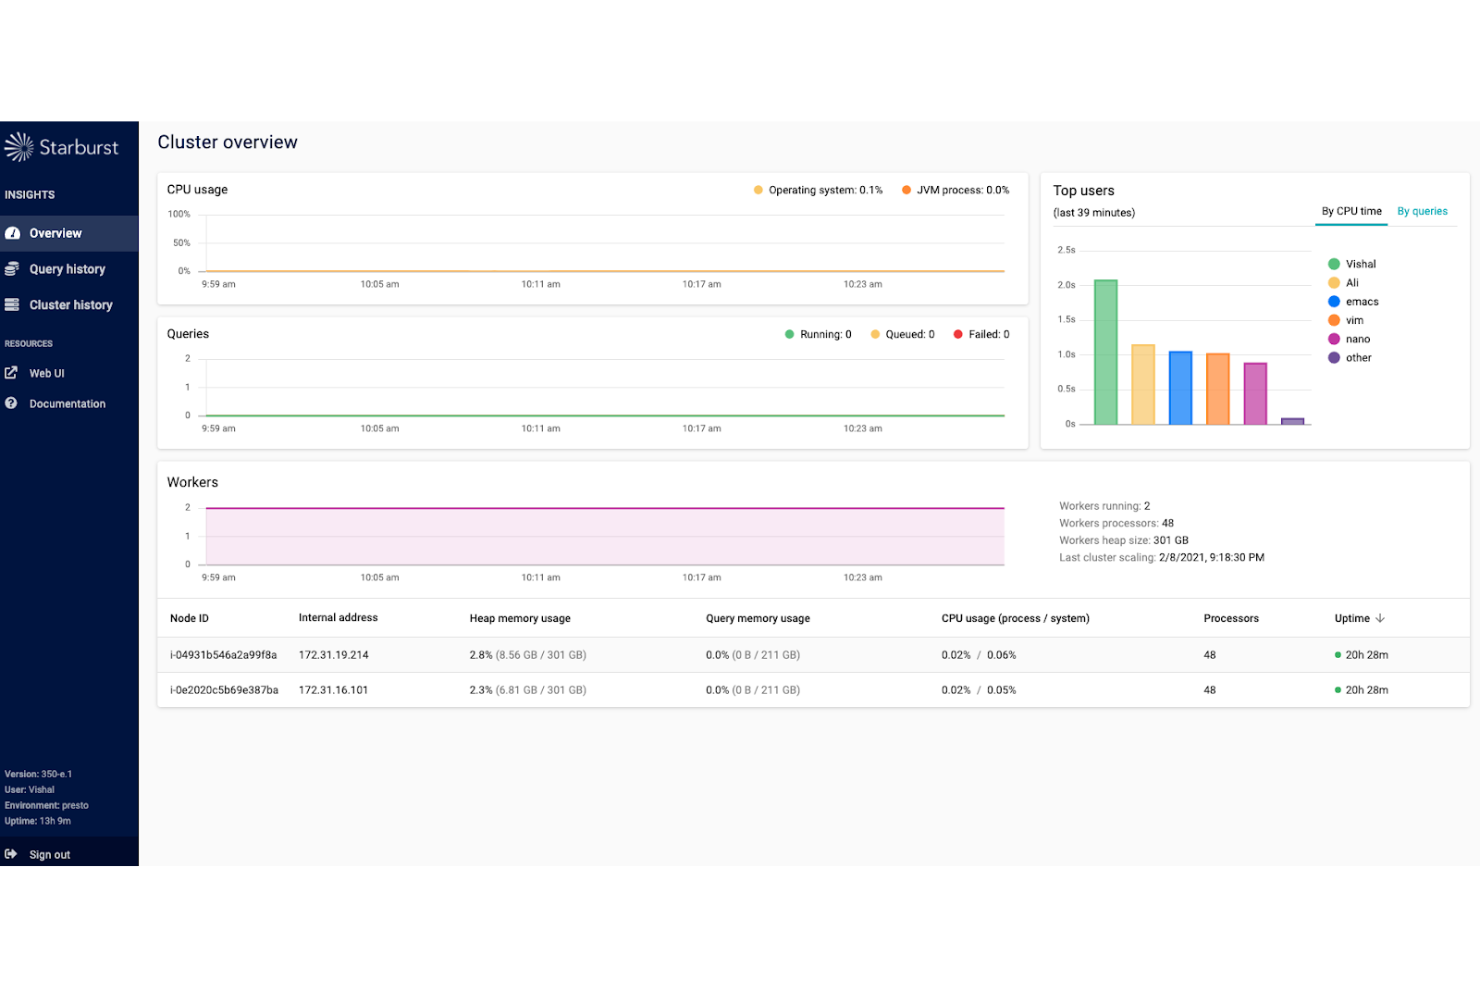
Task: Click Sign out at the bottom
Action: coord(50,854)
